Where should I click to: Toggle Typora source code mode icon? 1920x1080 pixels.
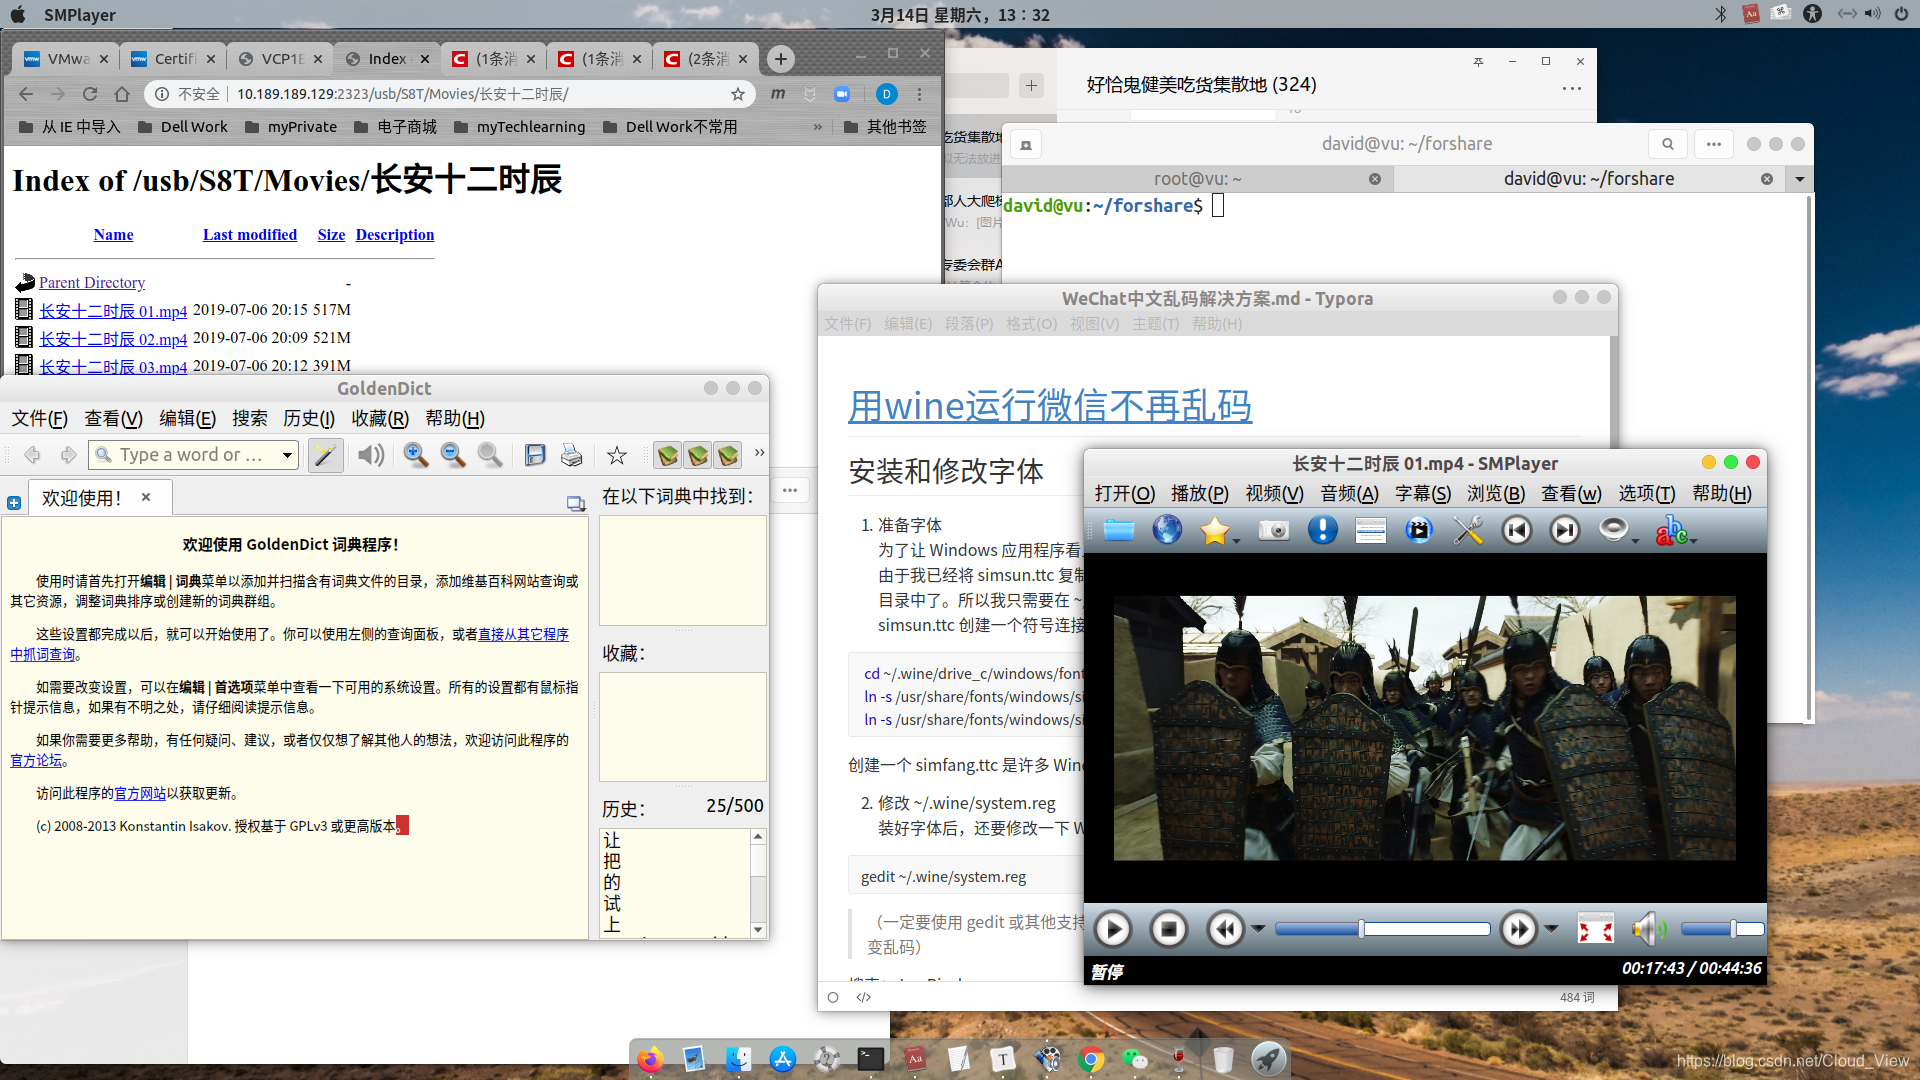[x=864, y=997]
